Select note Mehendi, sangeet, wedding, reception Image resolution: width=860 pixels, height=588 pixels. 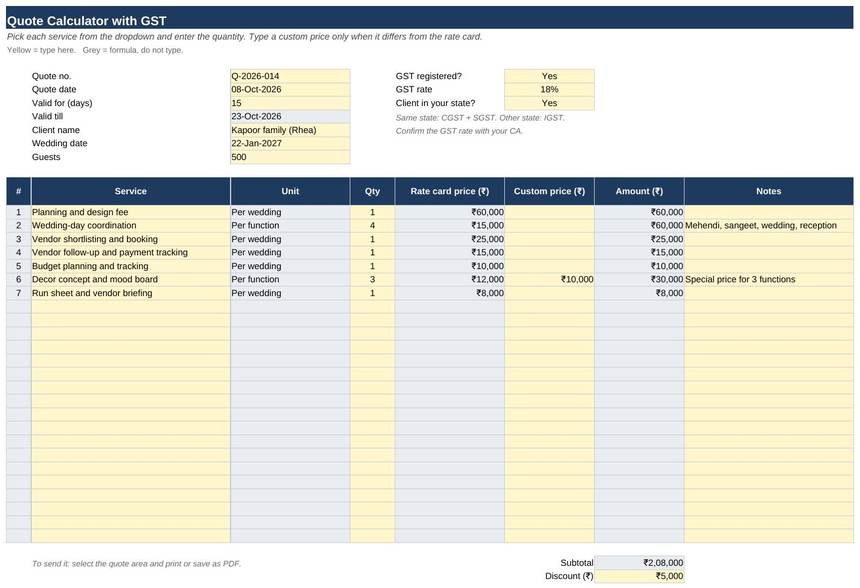(769, 225)
